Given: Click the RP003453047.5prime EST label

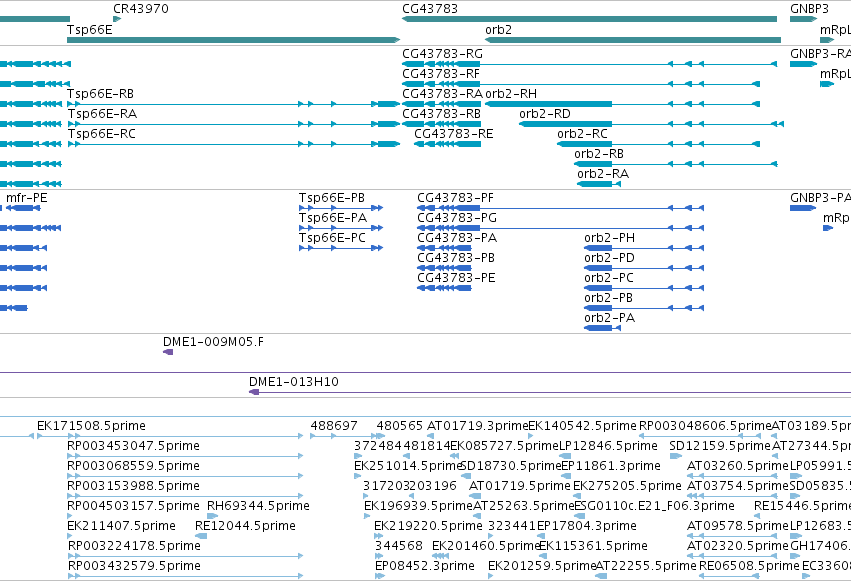Looking at the screenshot, I should coord(134,446).
